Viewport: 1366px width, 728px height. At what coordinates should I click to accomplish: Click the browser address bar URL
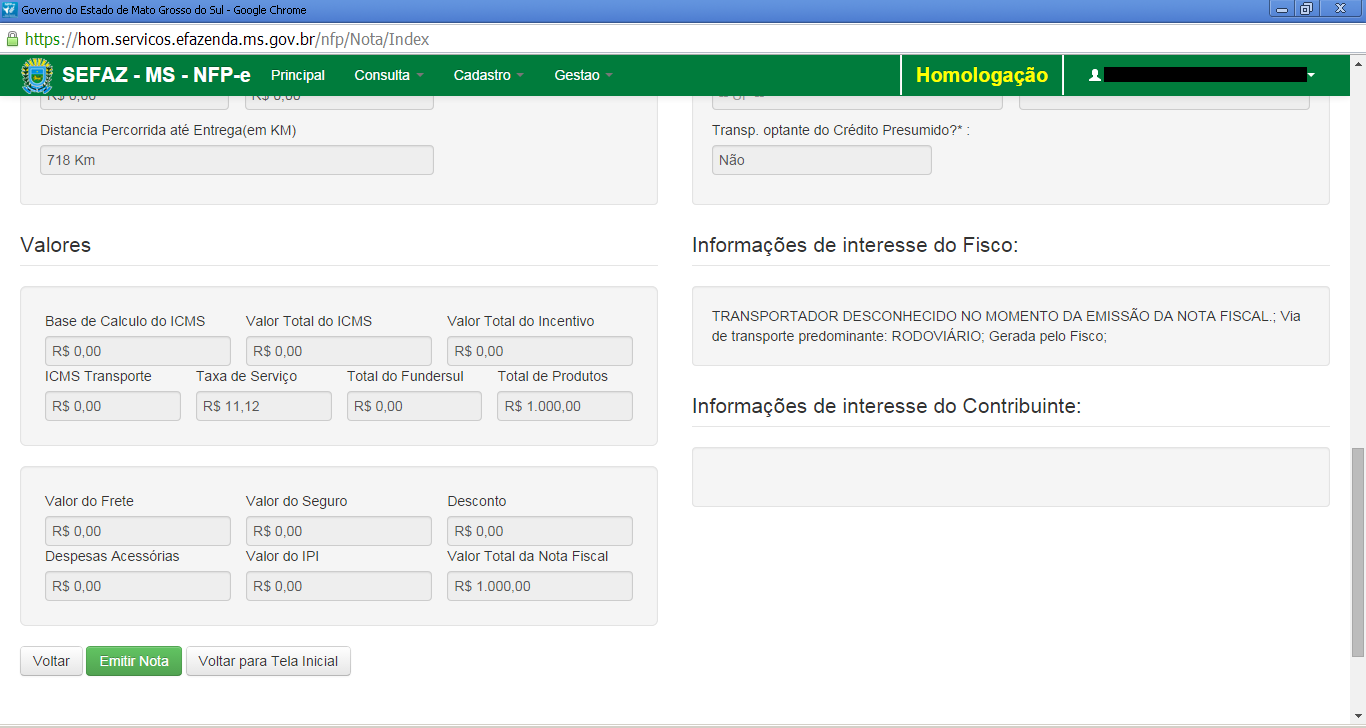click(227, 40)
